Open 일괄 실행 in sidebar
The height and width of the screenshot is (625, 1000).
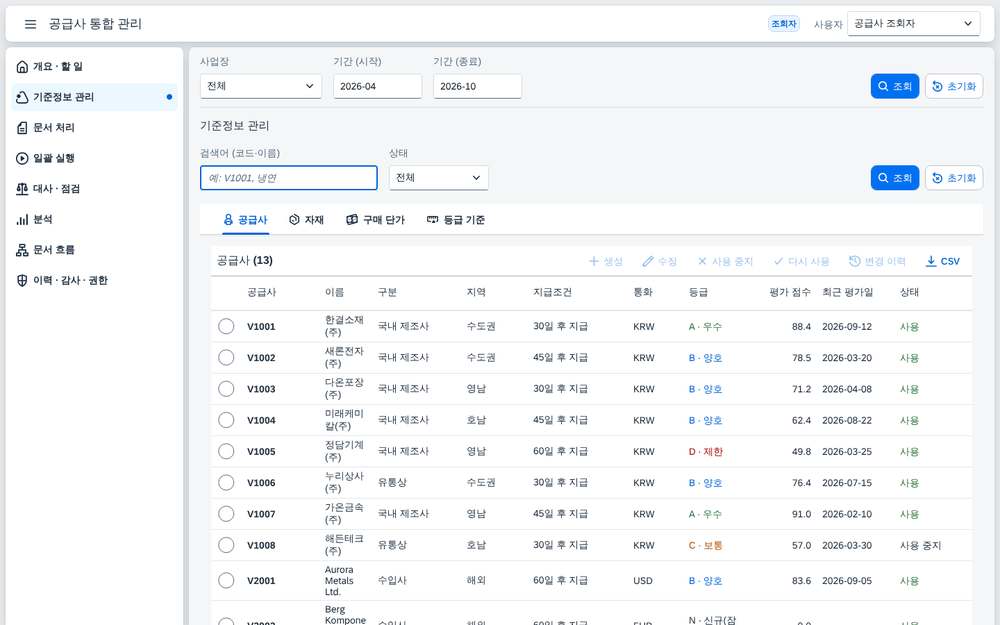point(94,158)
